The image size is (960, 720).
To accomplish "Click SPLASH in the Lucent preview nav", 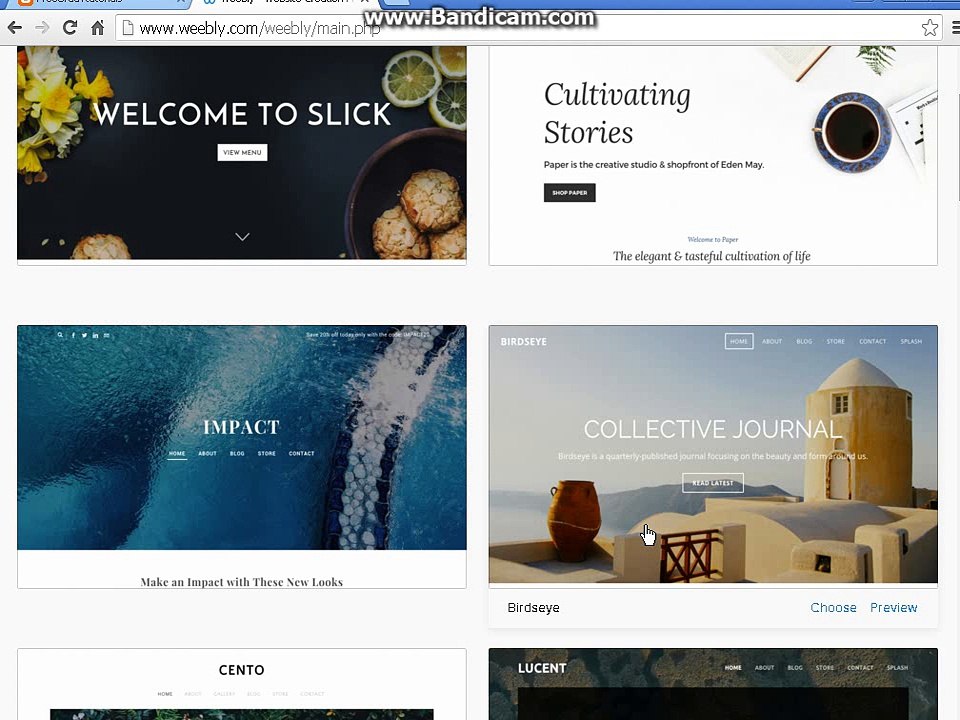I will (897, 667).
